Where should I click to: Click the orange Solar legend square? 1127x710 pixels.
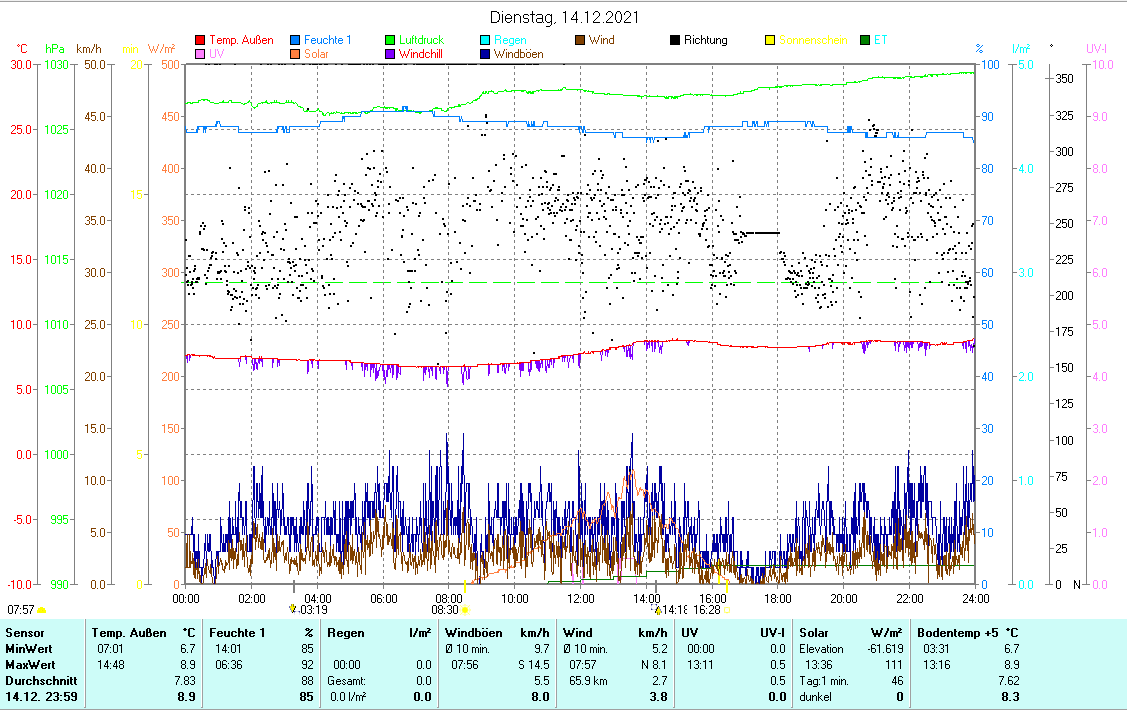tap(294, 55)
